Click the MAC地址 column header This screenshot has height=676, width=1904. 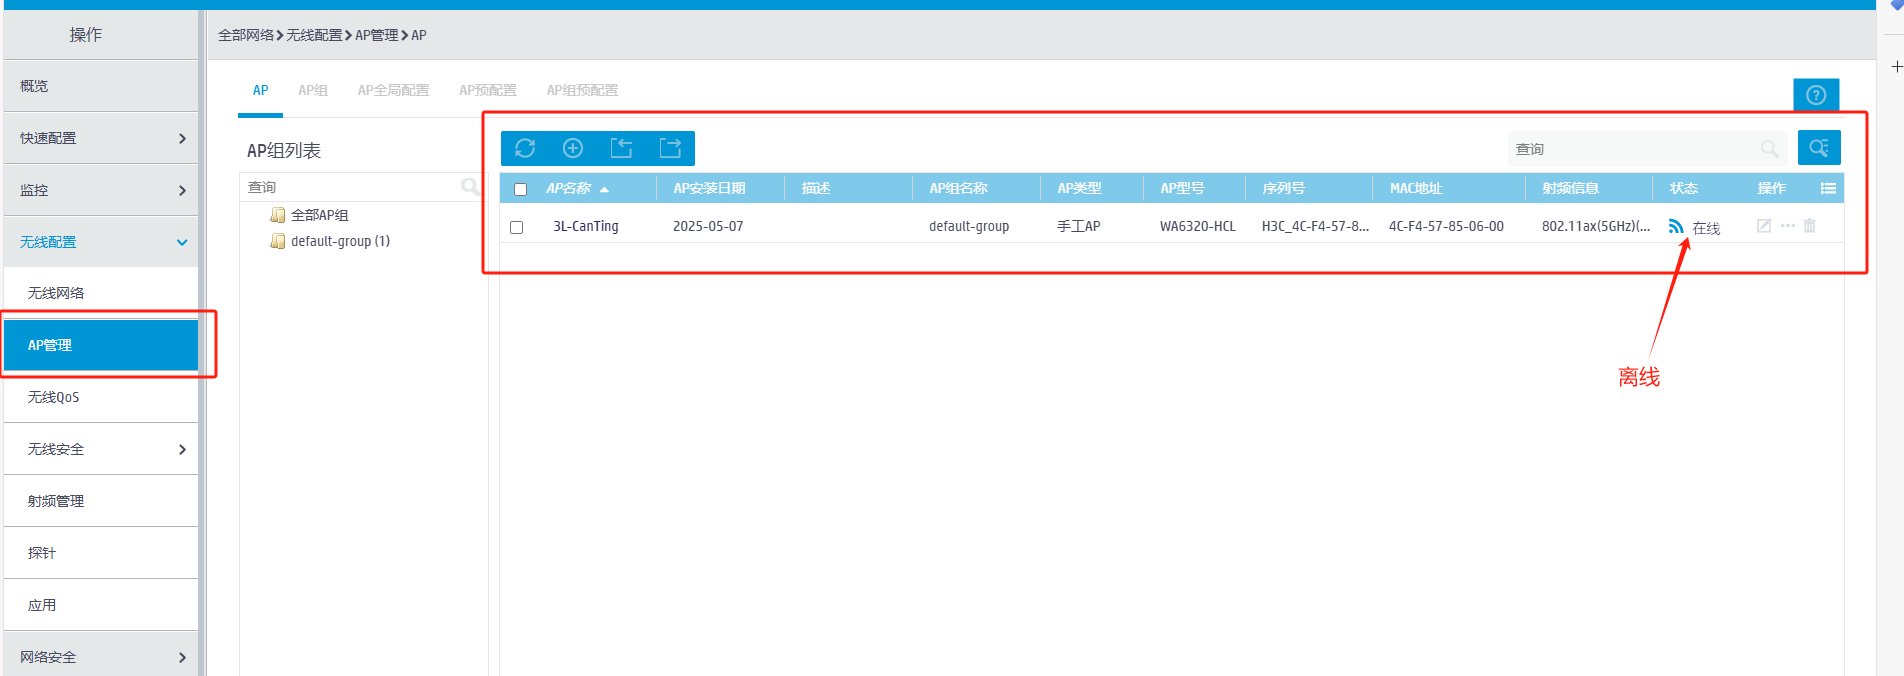(x=1416, y=188)
